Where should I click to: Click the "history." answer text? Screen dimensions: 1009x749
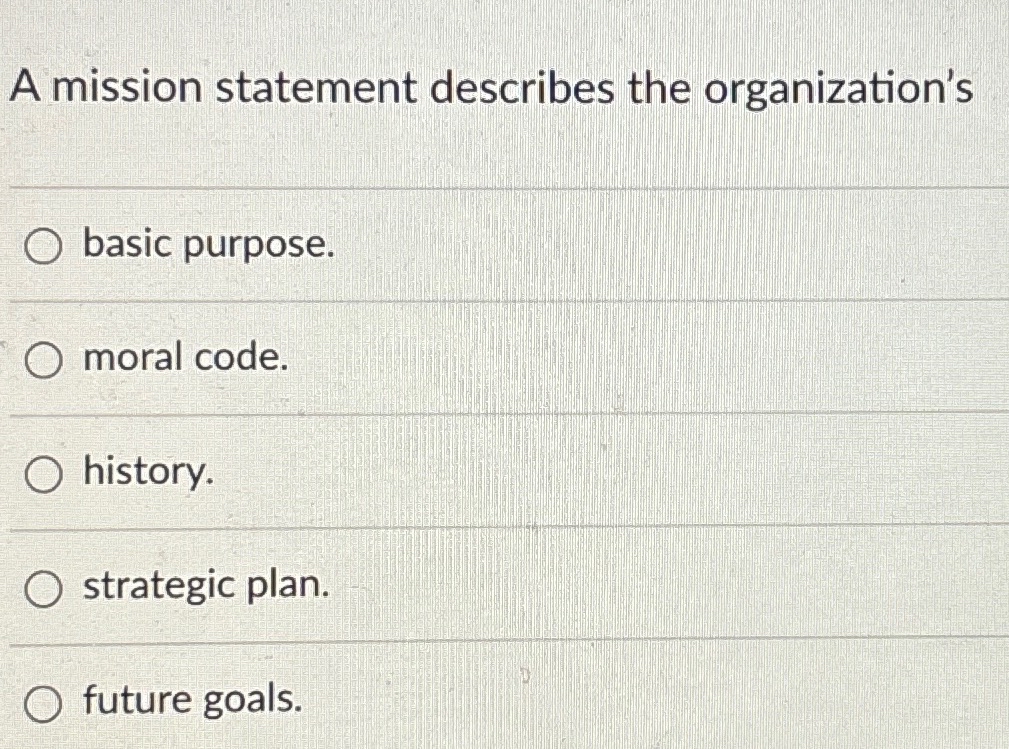(145, 473)
